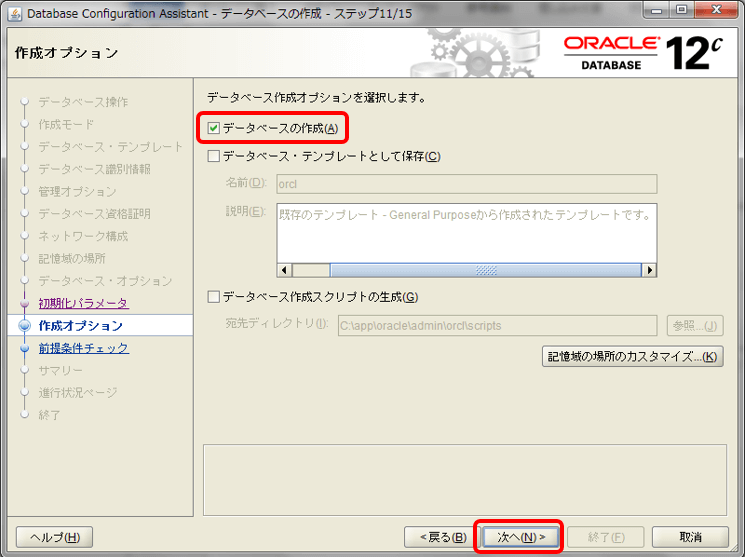Click the 前提条件チェック step bullet icon
The image size is (746, 557).
click(x=25, y=348)
